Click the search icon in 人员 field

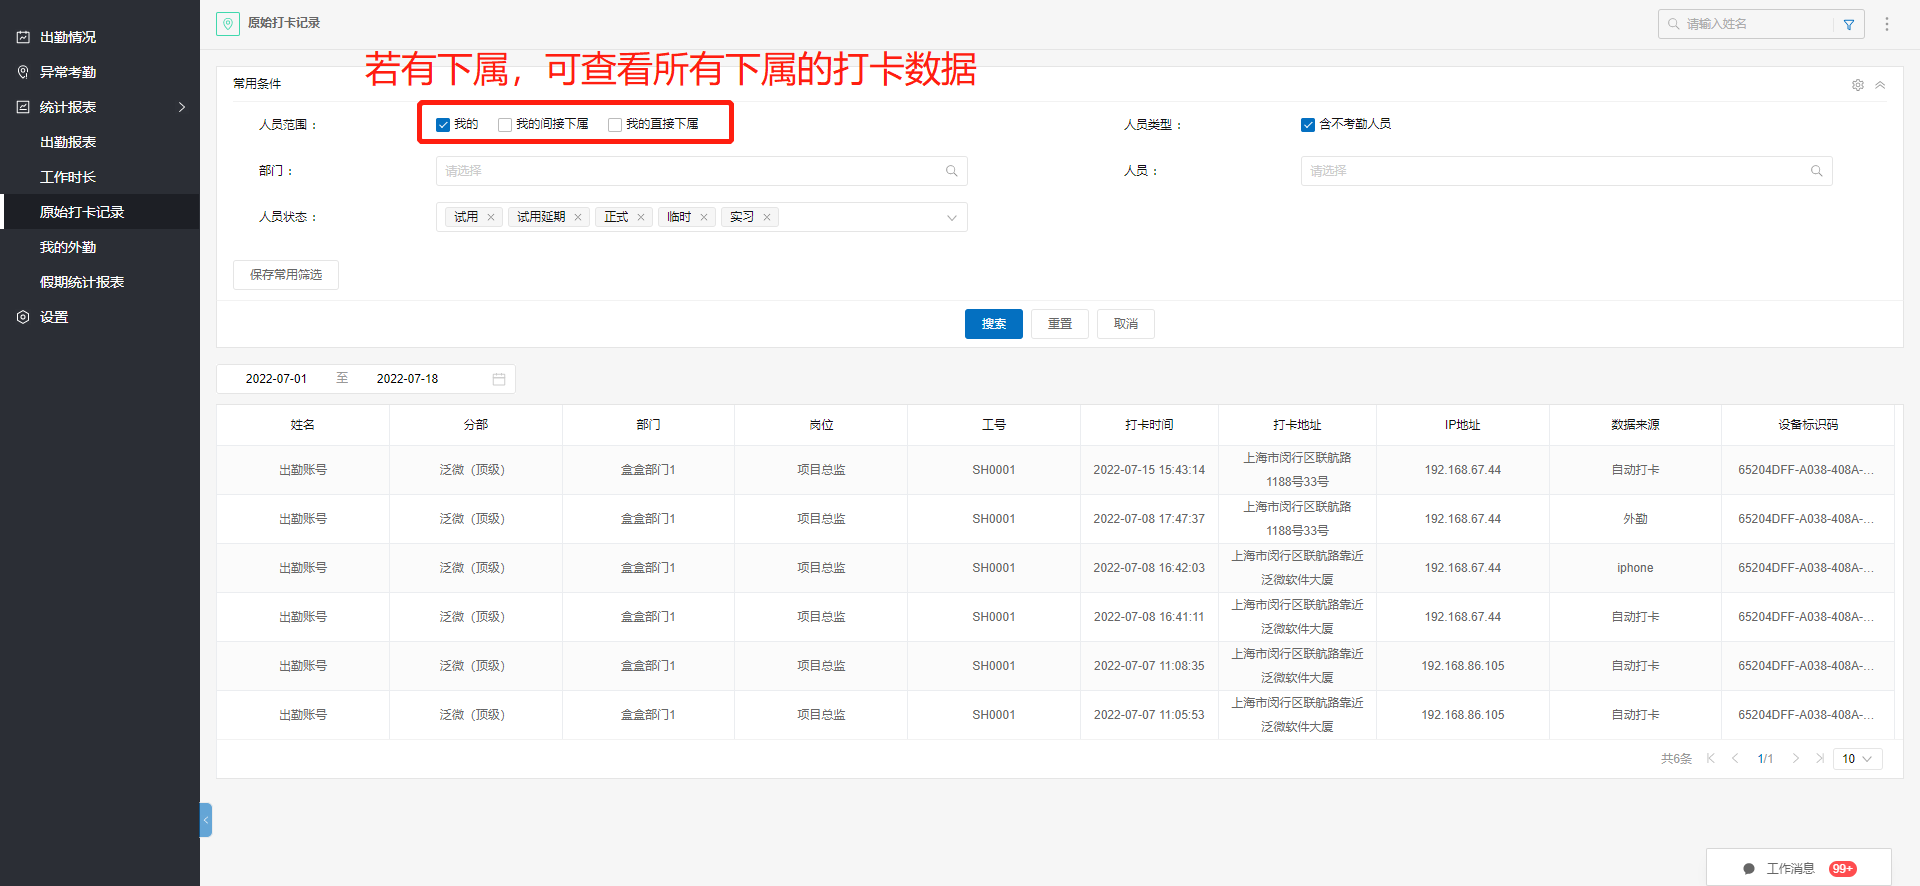(x=1817, y=171)
